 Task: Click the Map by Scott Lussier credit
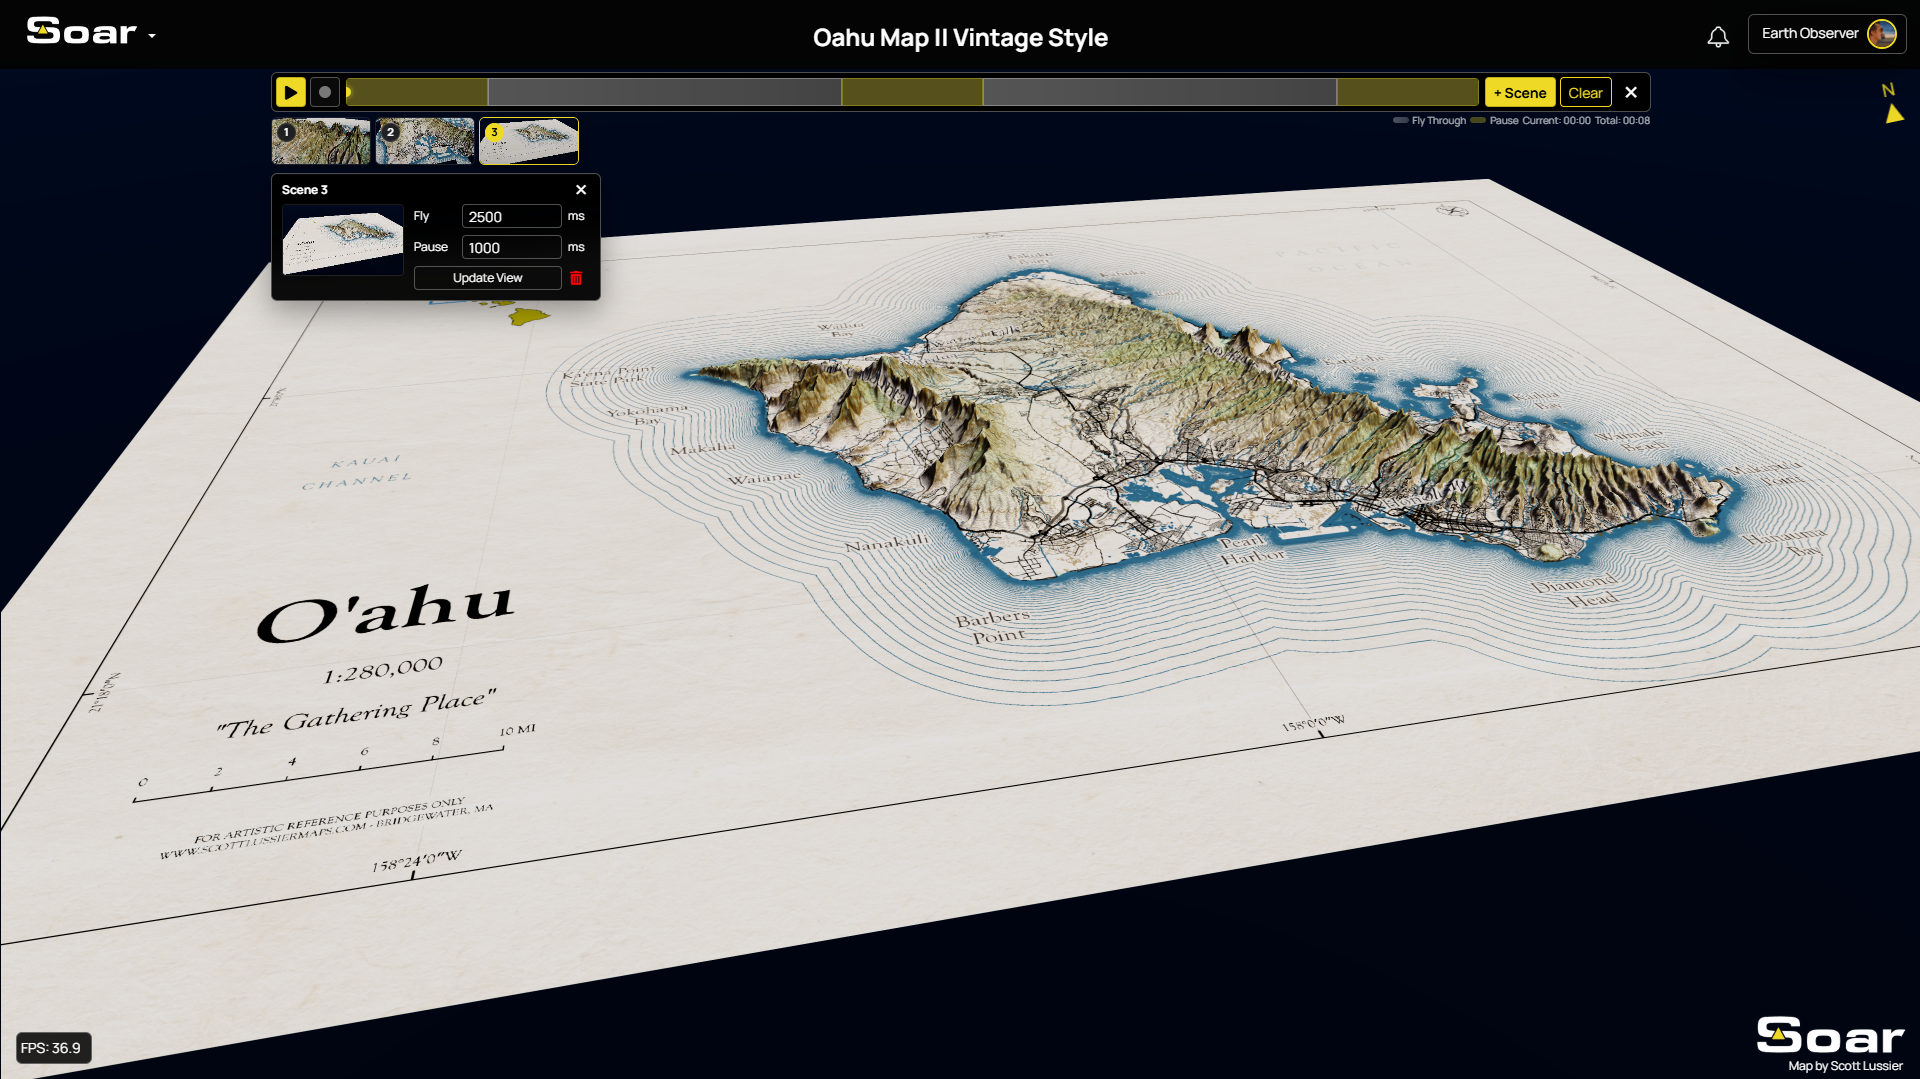[1845, 1066]
